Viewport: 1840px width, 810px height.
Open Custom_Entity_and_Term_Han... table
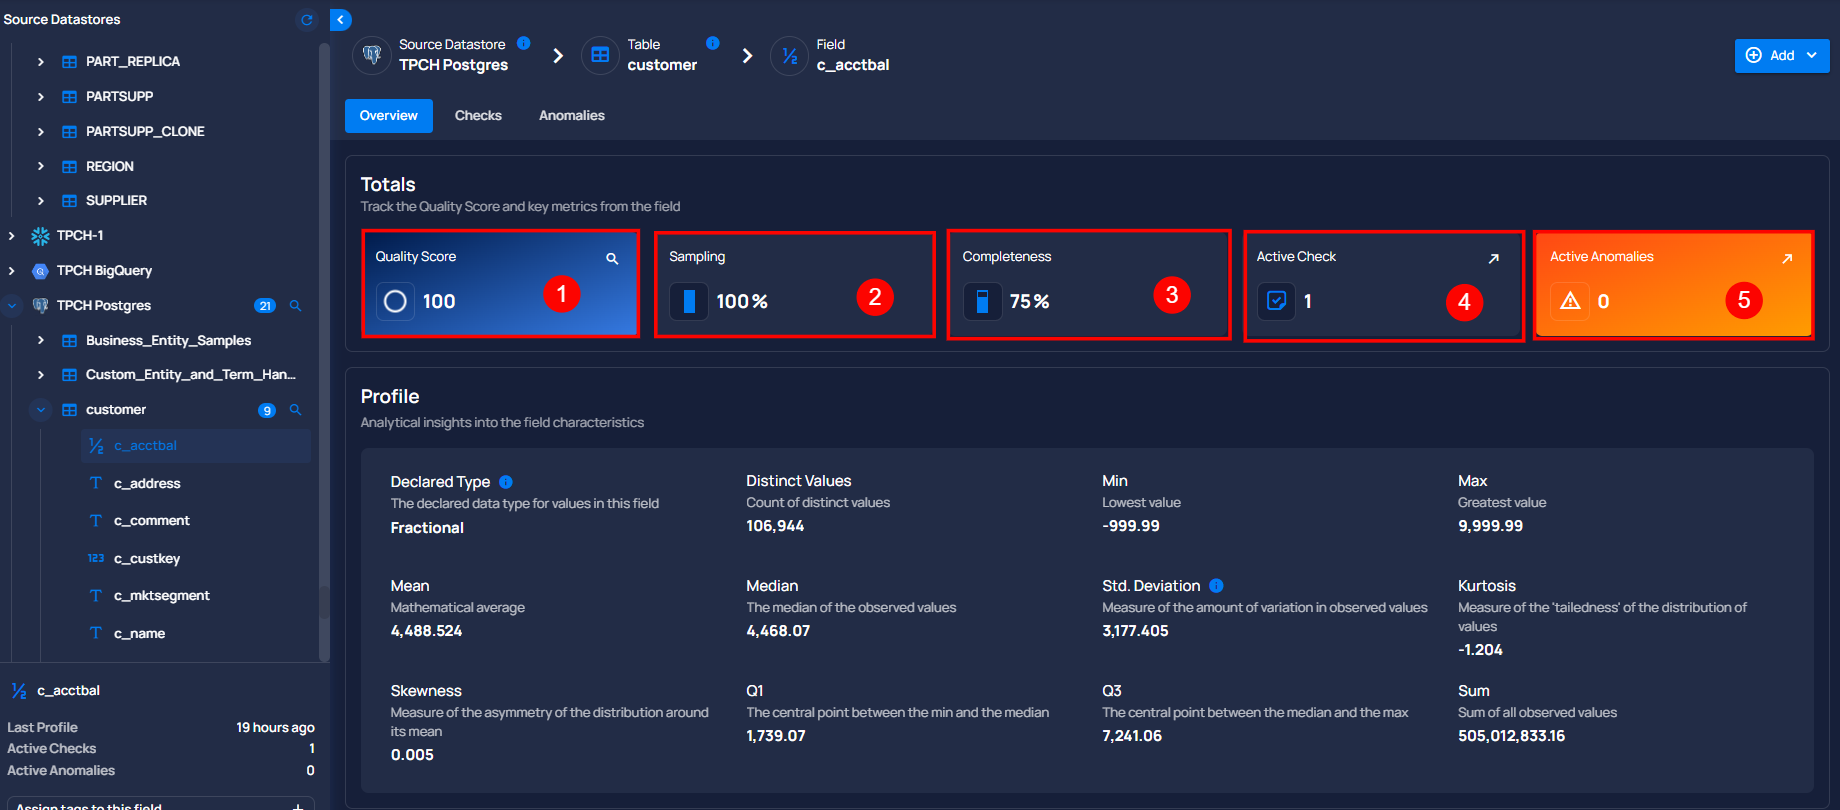pyautogui.click(x=191, y=375)
